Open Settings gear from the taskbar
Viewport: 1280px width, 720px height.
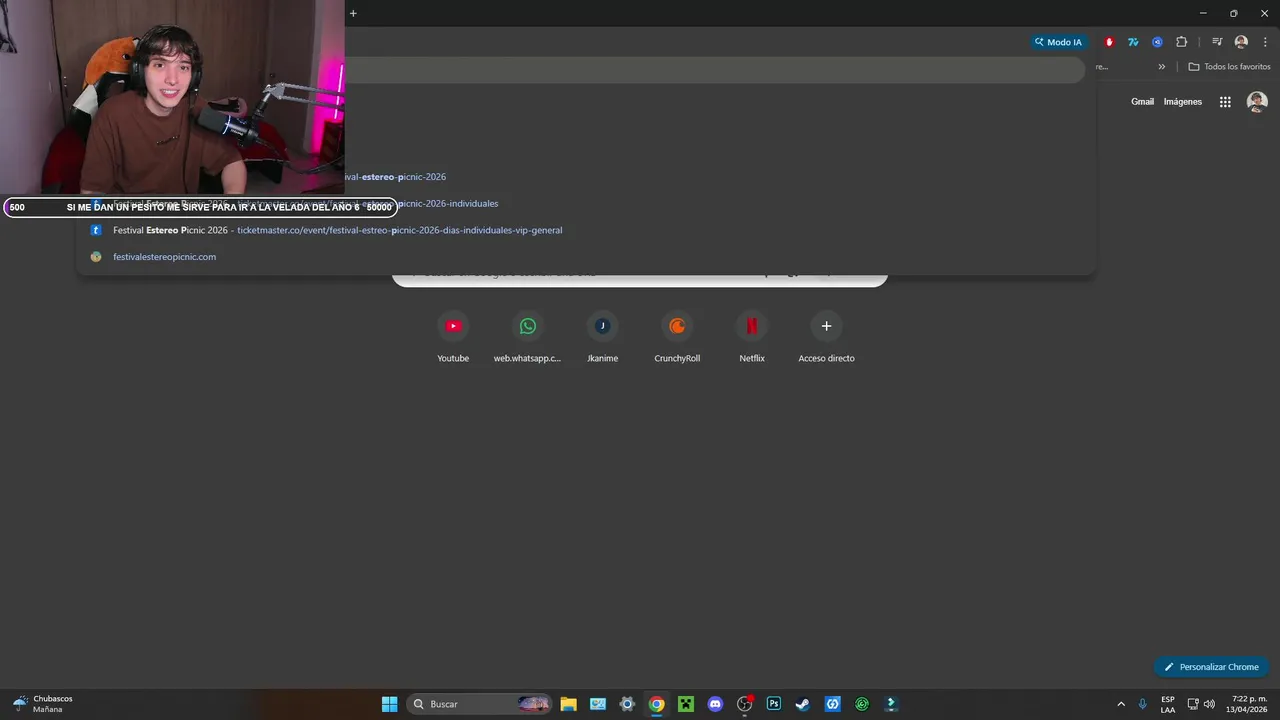pyautogui.click(x=627, y=704)
